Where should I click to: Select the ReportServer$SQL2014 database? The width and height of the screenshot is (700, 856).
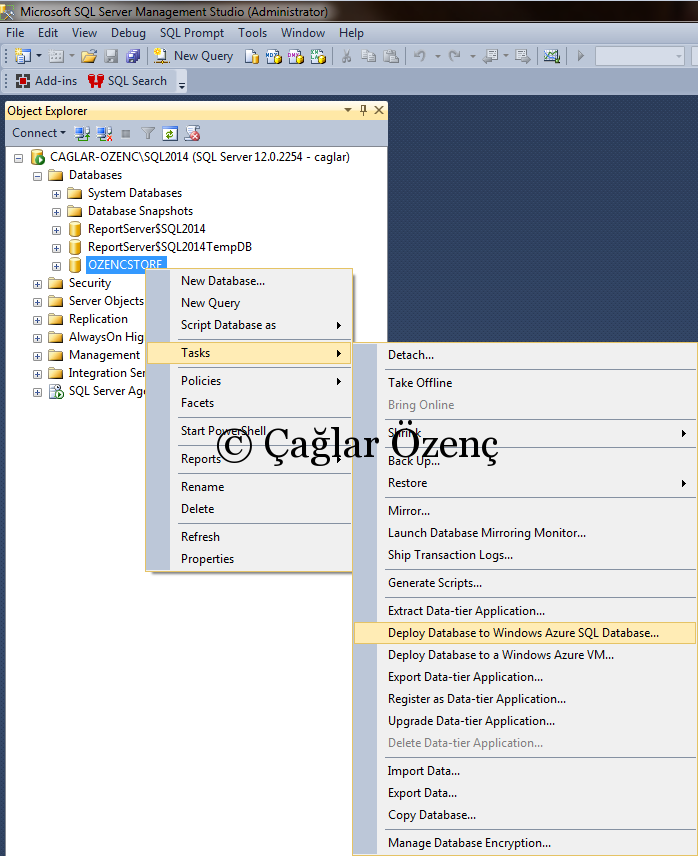point(146,229)
